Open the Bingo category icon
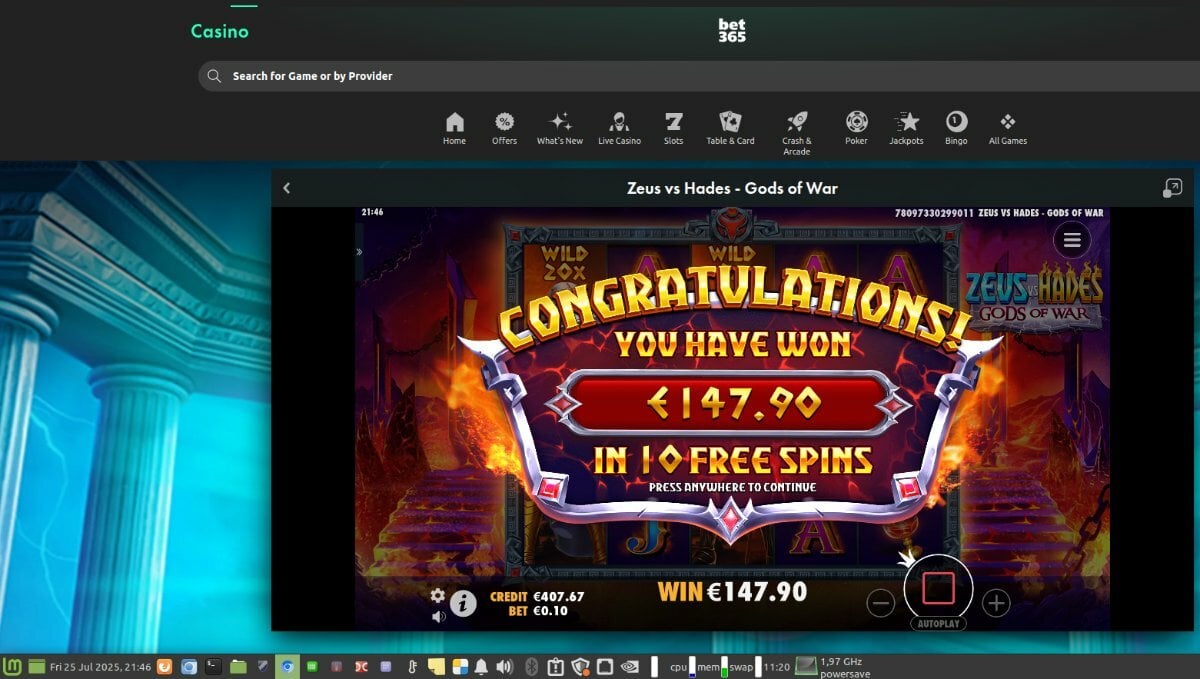This screenshot has width=1200, height=679. (956, 122)
